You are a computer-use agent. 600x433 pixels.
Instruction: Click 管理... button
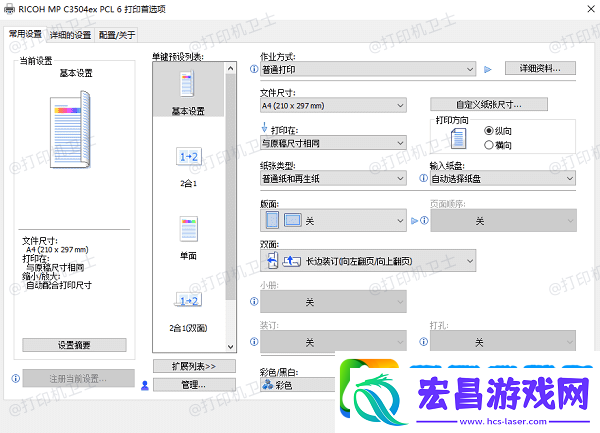pos(194,385)
